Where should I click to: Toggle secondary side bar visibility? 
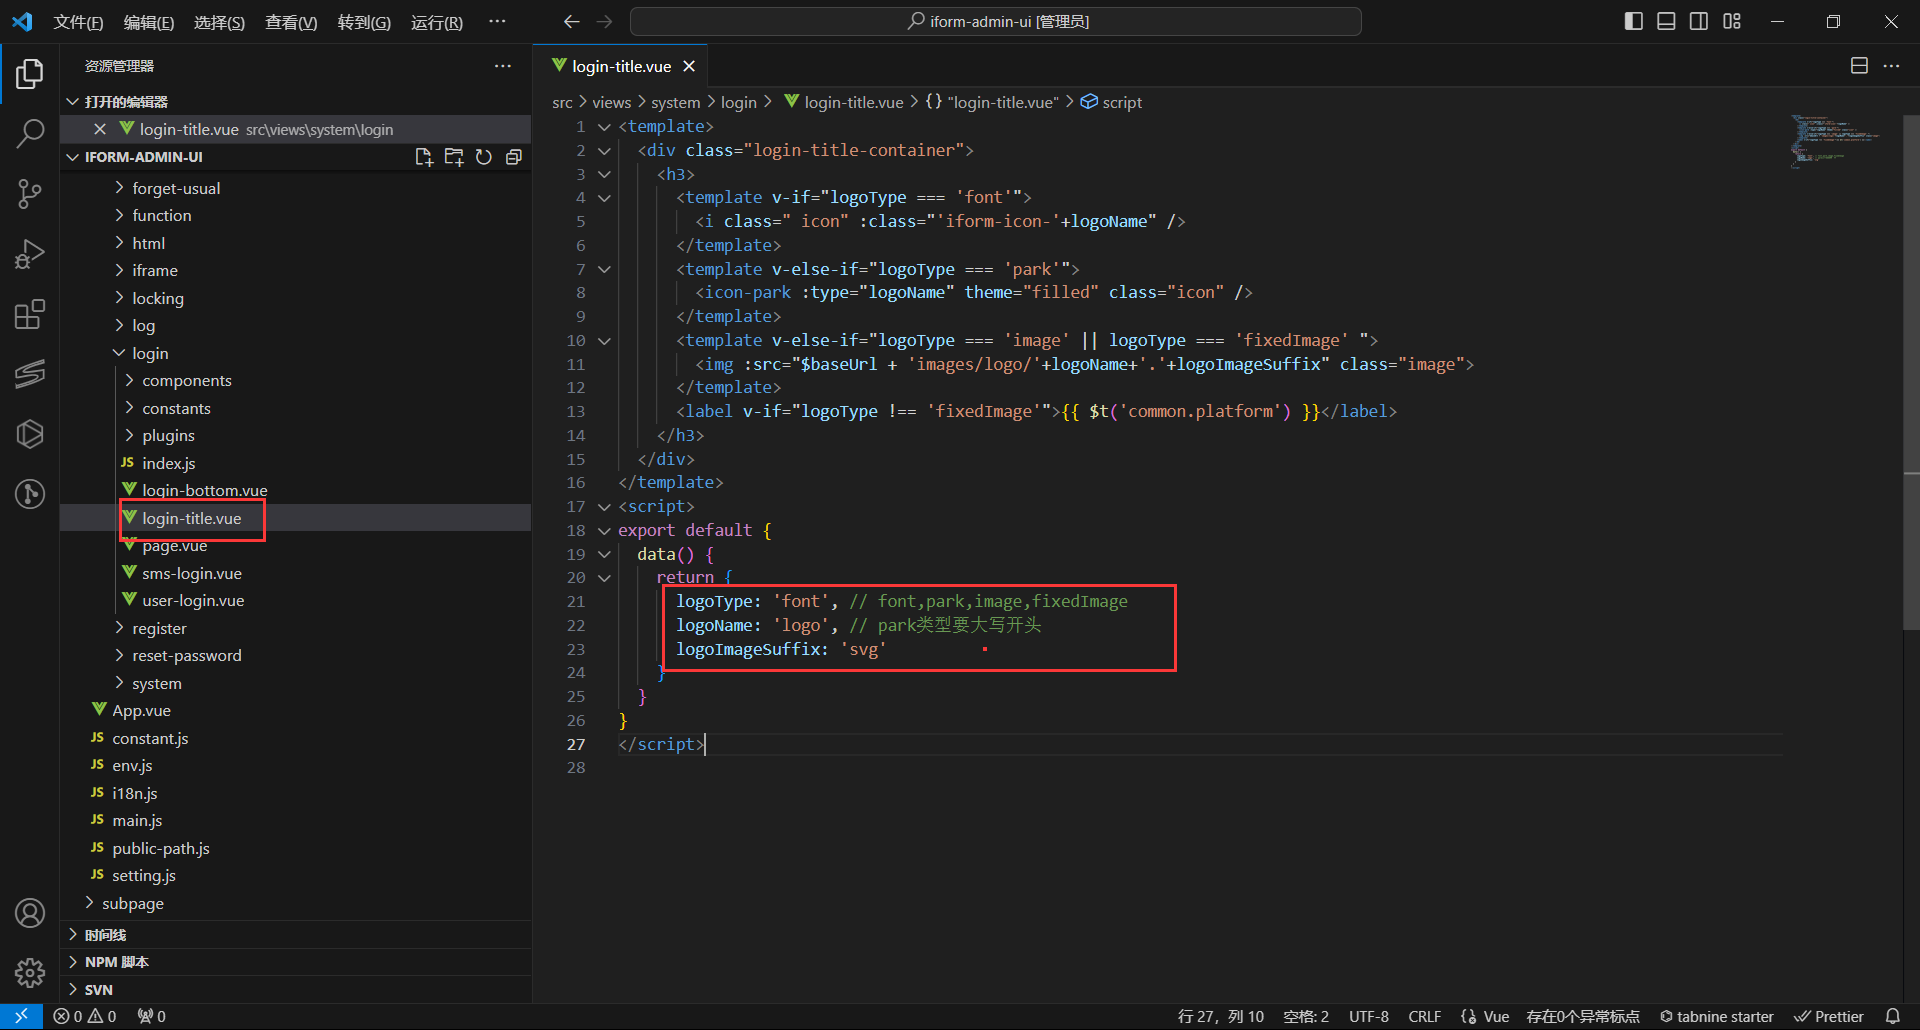[x=1699, y=21]
